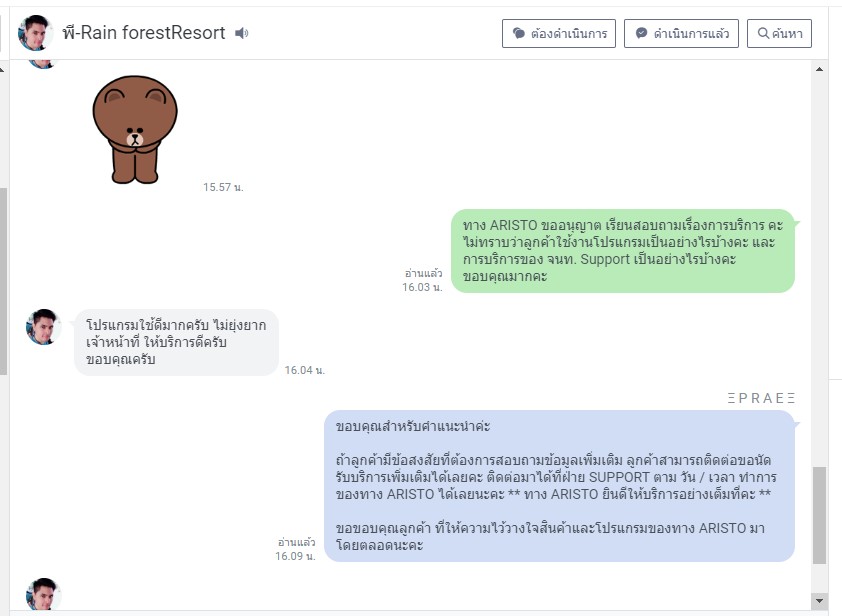Click the speaker mute icon beside chat name
This screenshot has width=842, height=616.
pos(242,33)
